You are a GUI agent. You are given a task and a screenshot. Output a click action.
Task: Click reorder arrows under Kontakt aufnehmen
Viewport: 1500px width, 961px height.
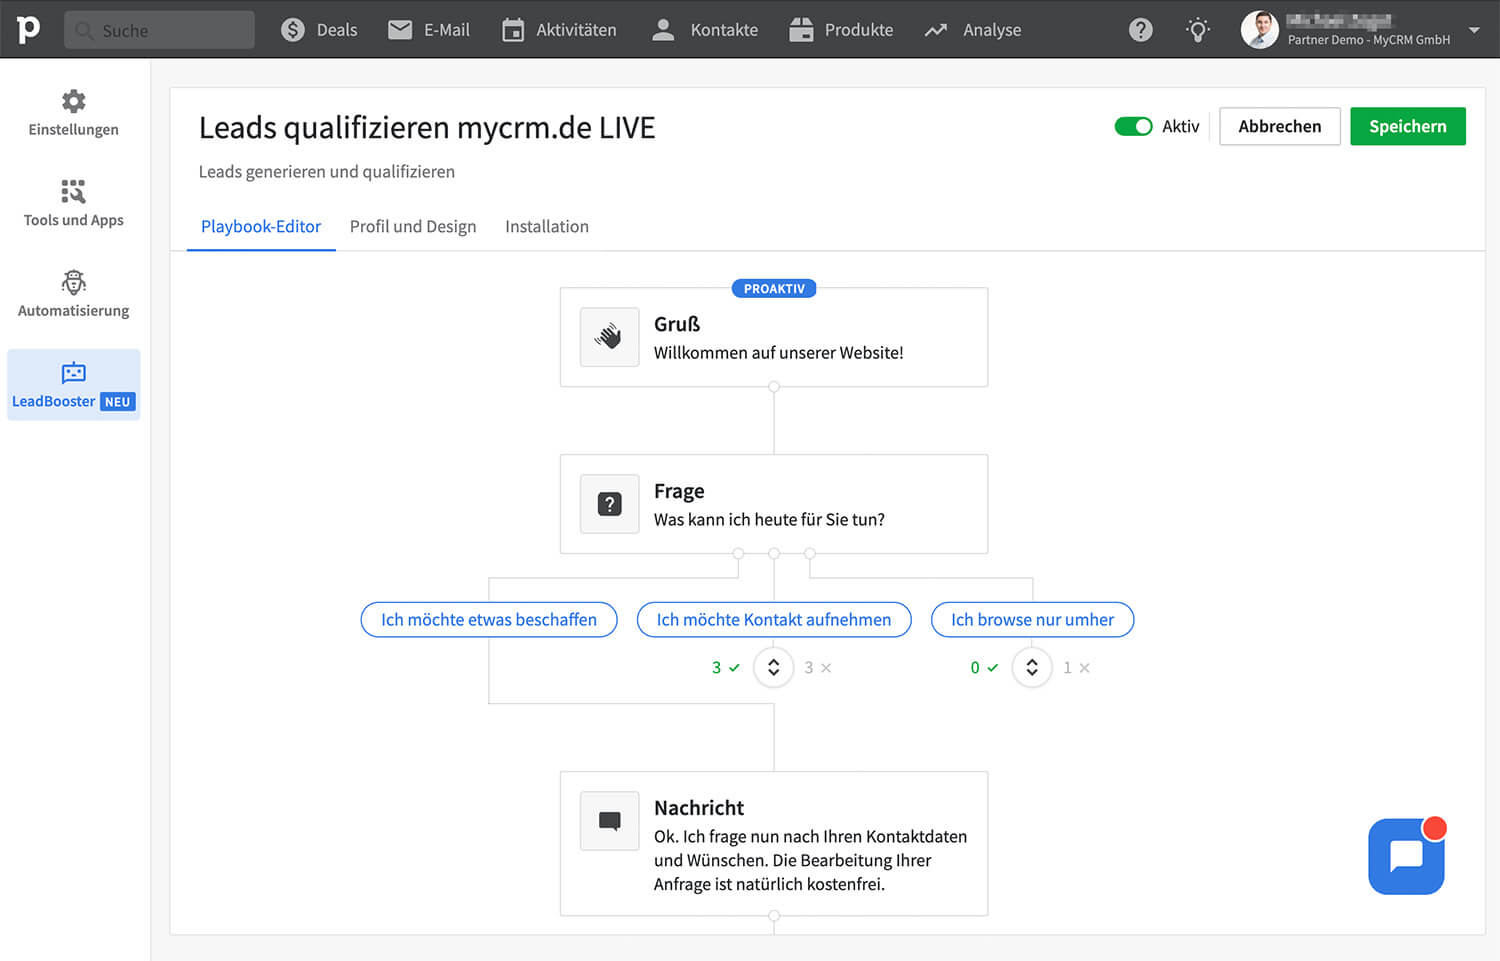773,667
